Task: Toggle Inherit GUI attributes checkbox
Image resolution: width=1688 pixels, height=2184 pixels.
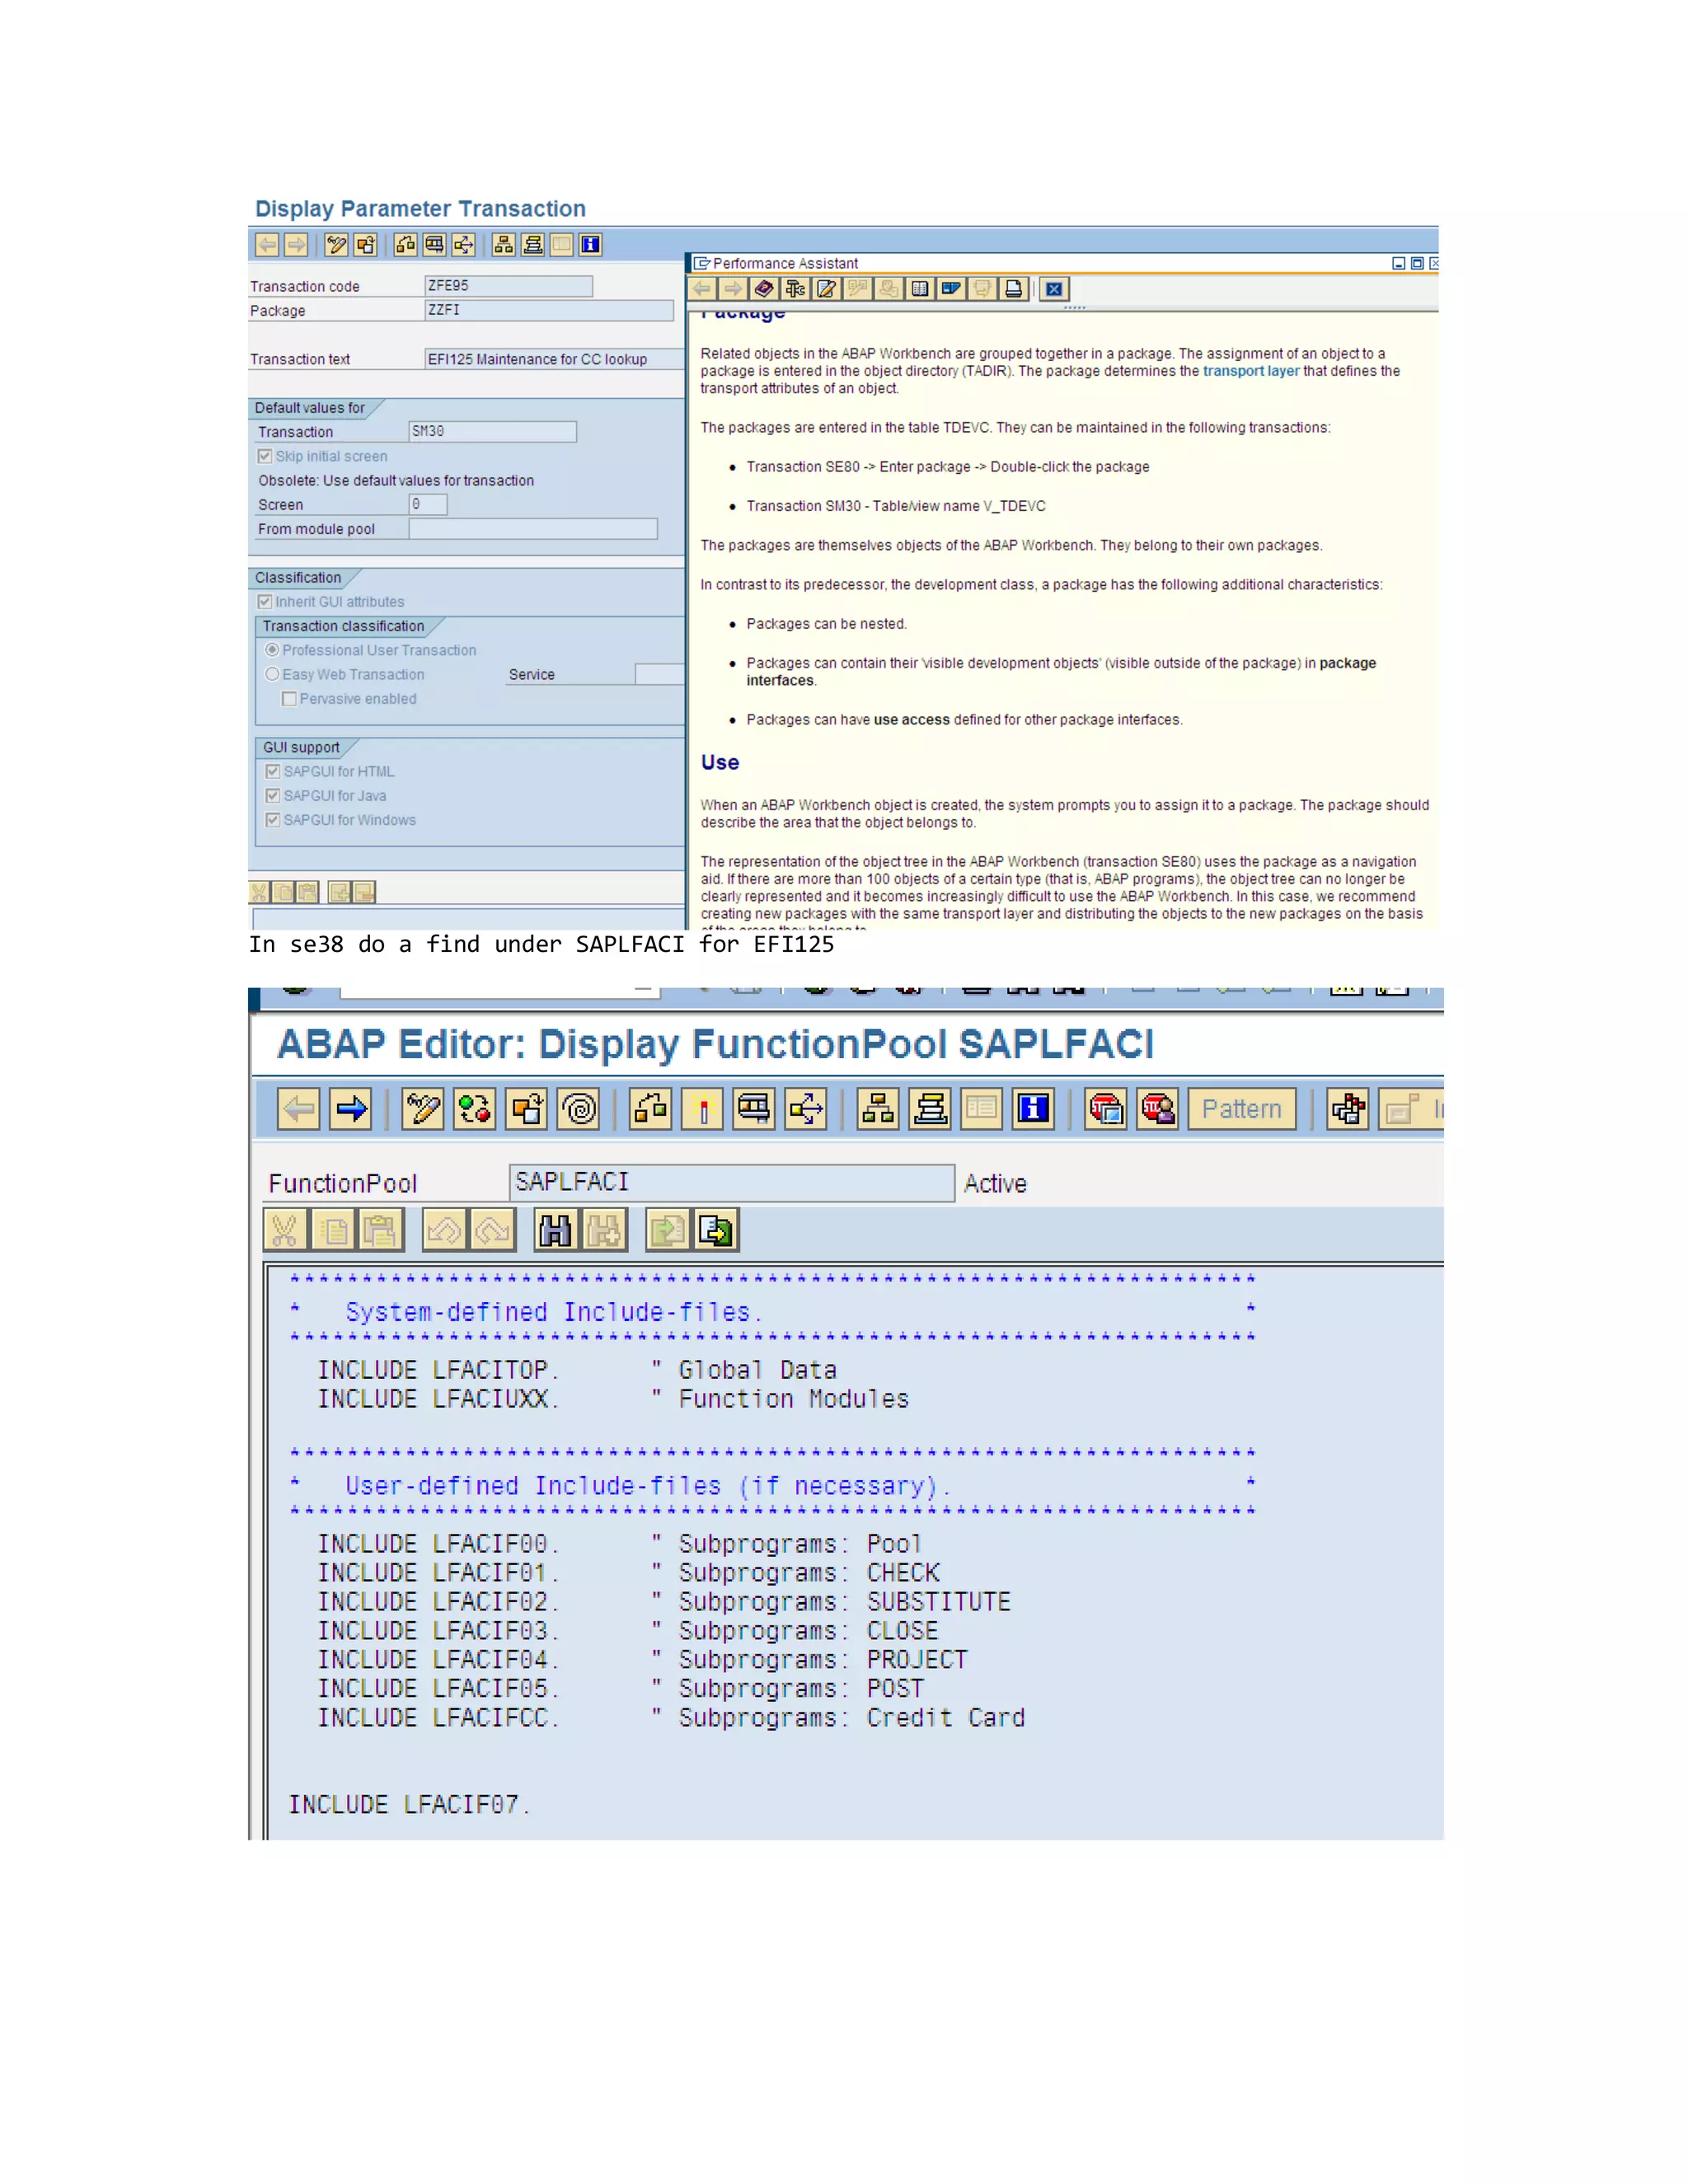Action: 265,602
